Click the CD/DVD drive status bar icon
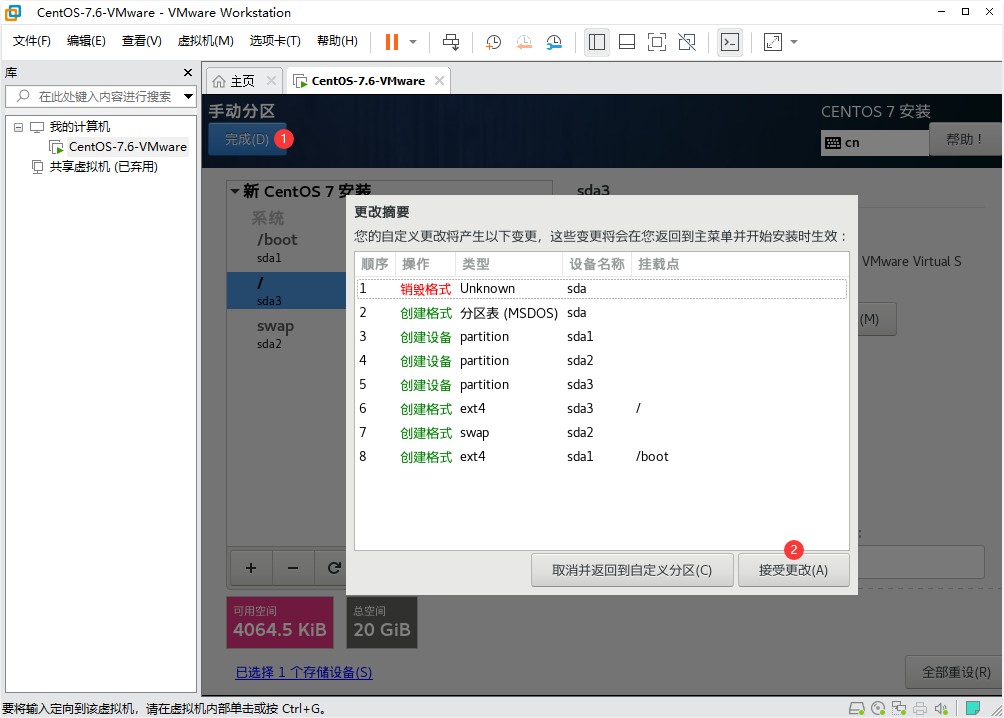Image resolution: width=1004 pixels, height=718 pixels. [878, 708]
